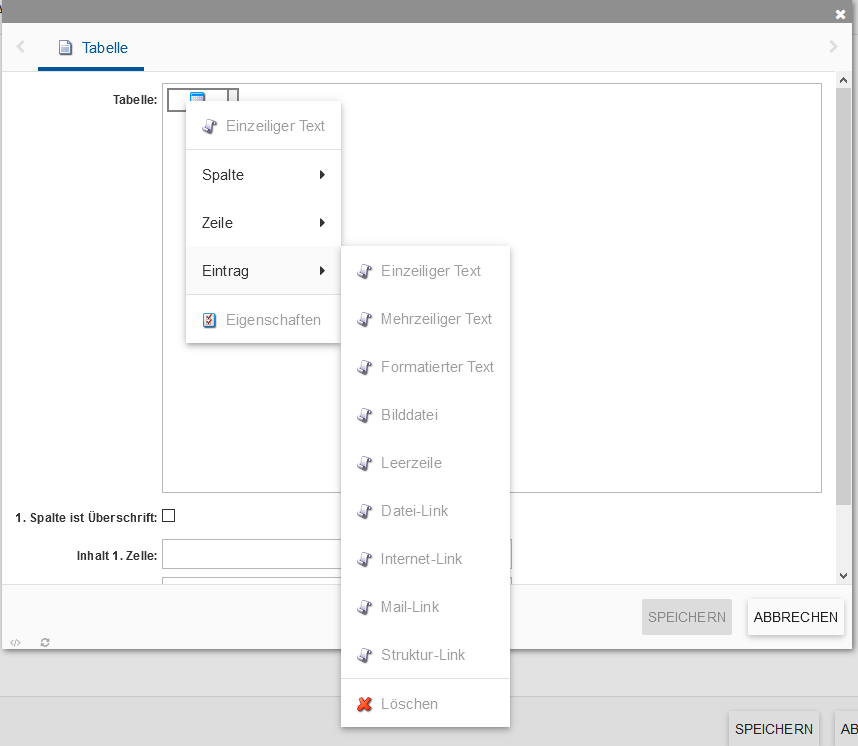This screenshot has height=746, width=858.
Task: Click the scroll icon next to Bilddatei
Action: coord(364,415)
